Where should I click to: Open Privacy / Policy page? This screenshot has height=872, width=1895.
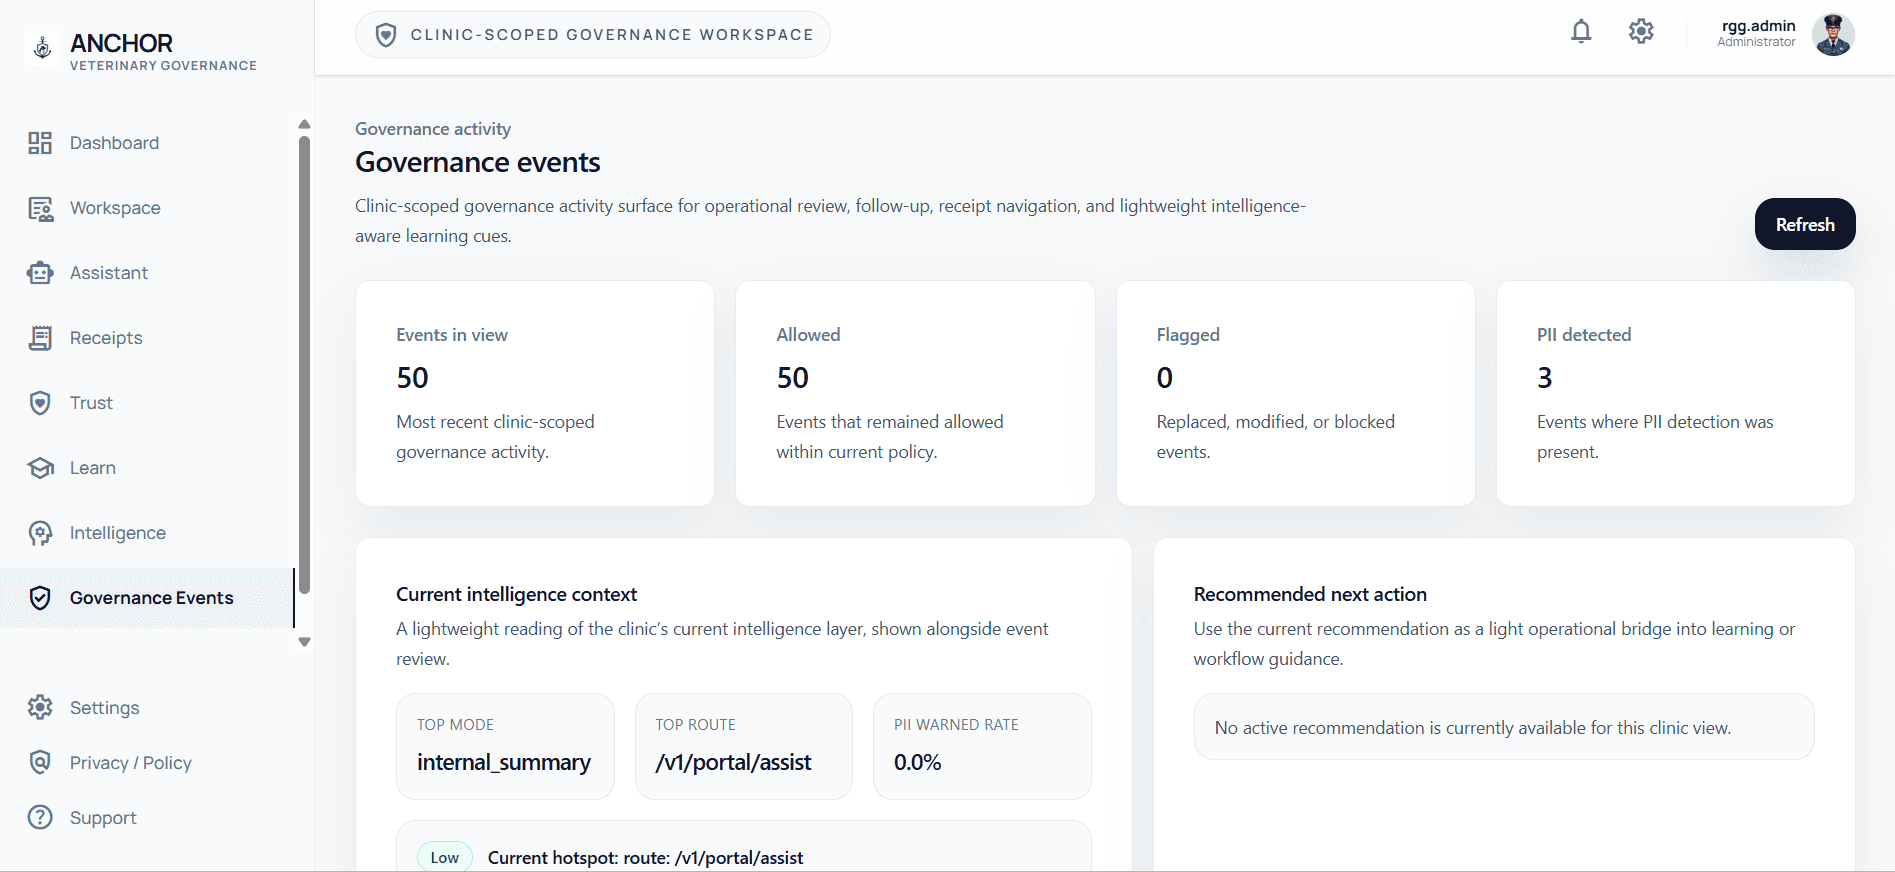(147, 763)
